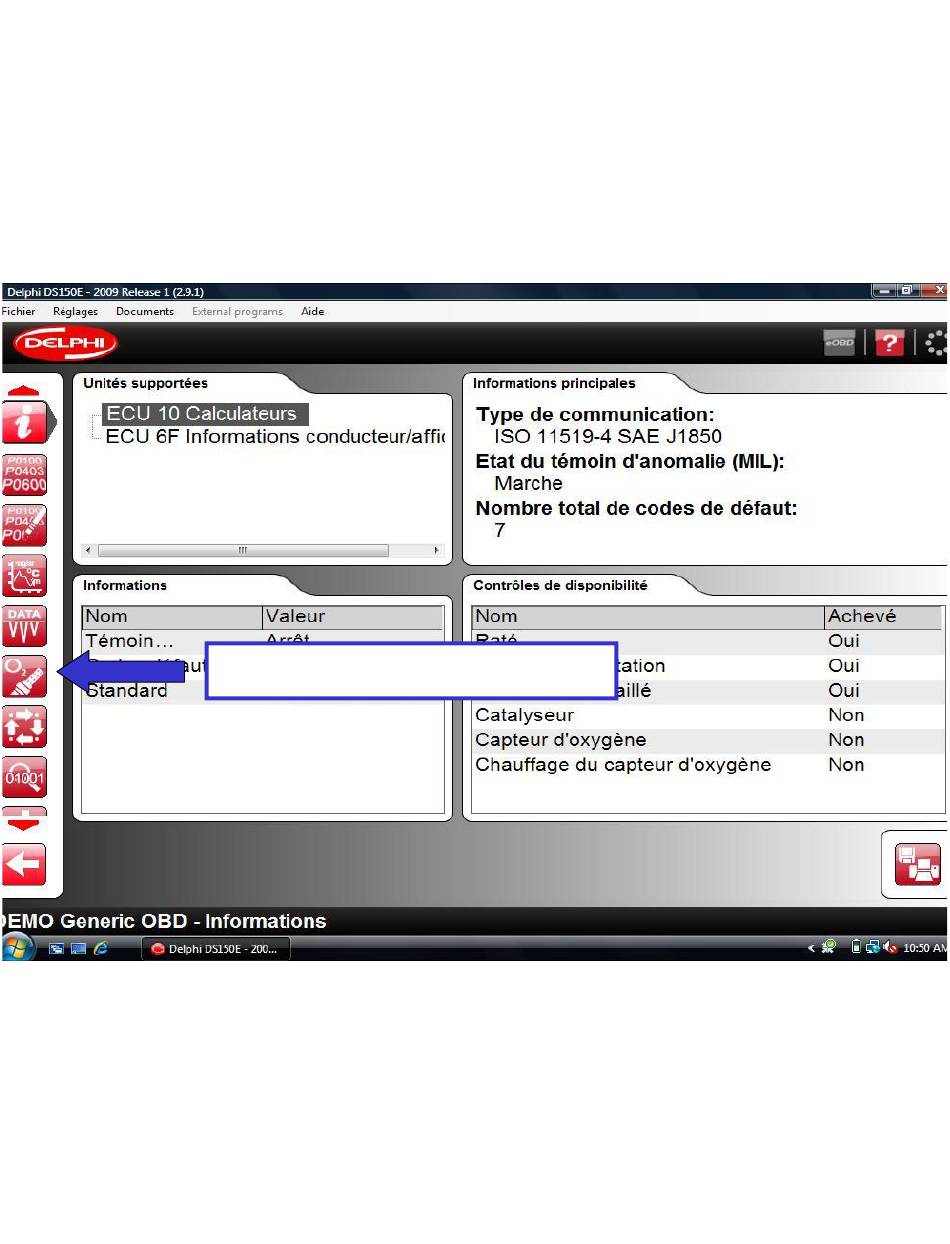Click the Delphi logo
This screenshot has width=950, height=1244.
(65, 343)
